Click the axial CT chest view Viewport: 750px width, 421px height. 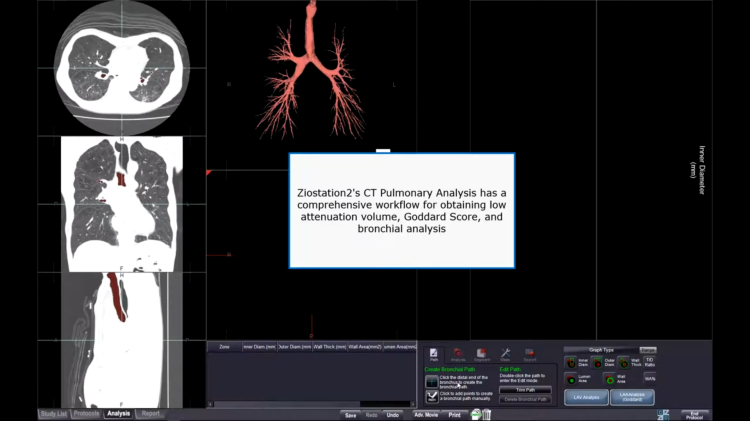[121, 67]
